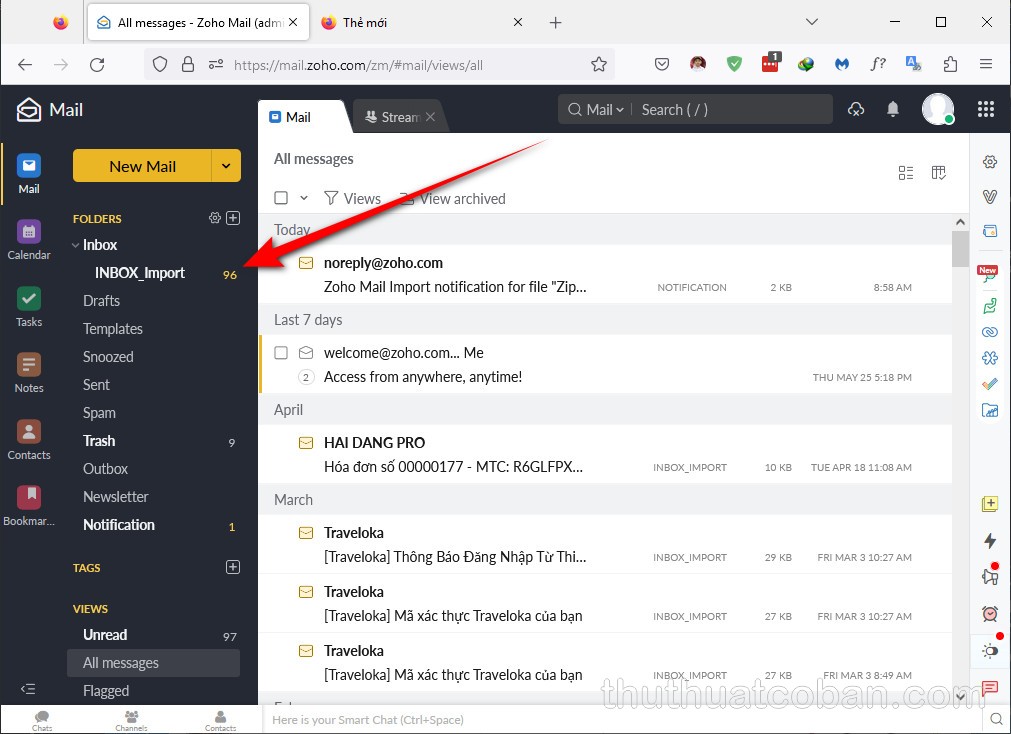The width and height of the screenshot is (1011, 734).
Task: Check the welcome@zoho.com message checkbox
Action: click(x=281, y=353)
